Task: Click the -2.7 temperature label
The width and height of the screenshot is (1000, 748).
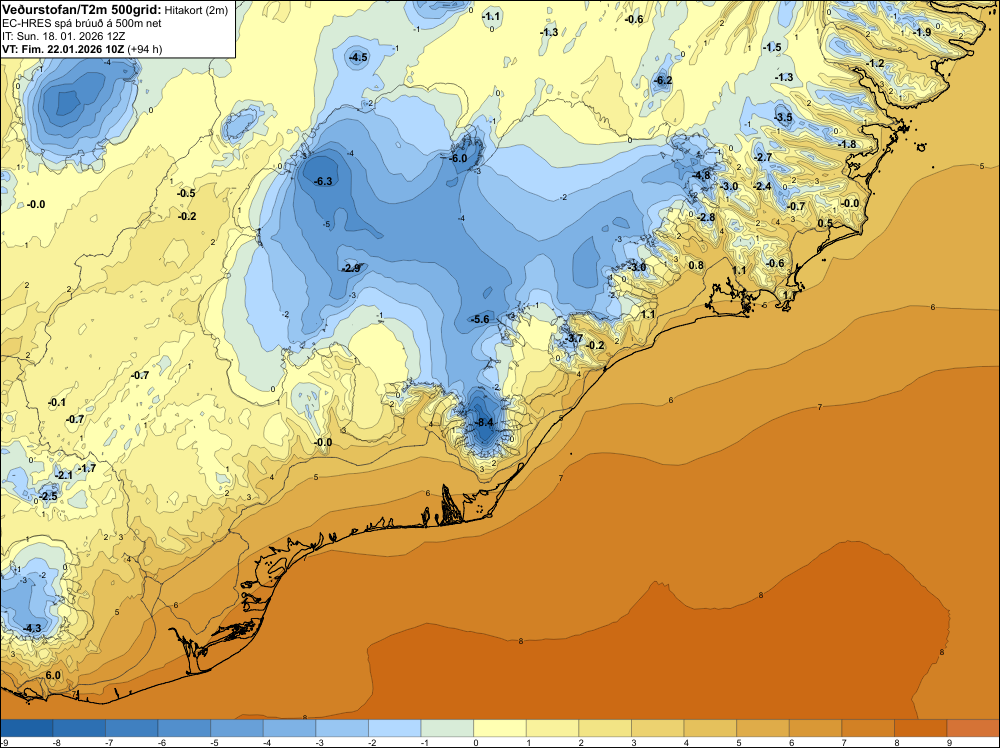Action: click(763, 157)
